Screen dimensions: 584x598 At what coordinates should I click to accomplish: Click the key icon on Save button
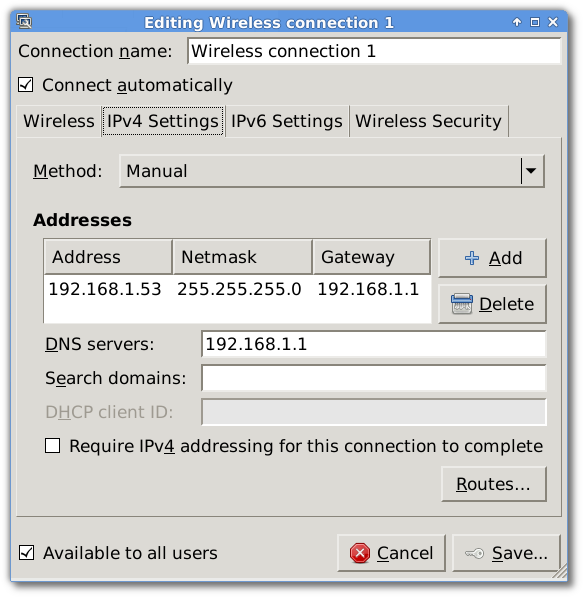[x=474, y=553]
